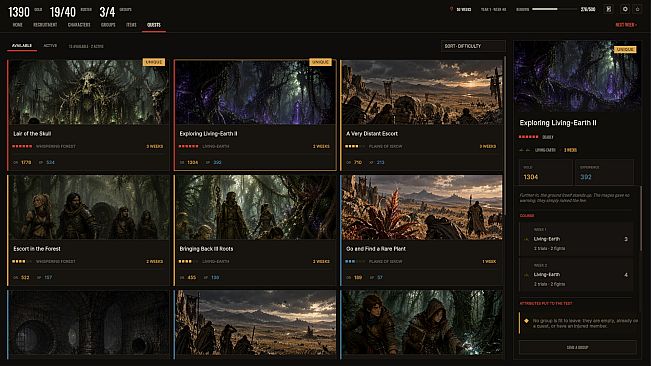Select the Exploring Living-Earth II quest card image
The height and width of the screenshot is (366, 651).
point(255,92)
